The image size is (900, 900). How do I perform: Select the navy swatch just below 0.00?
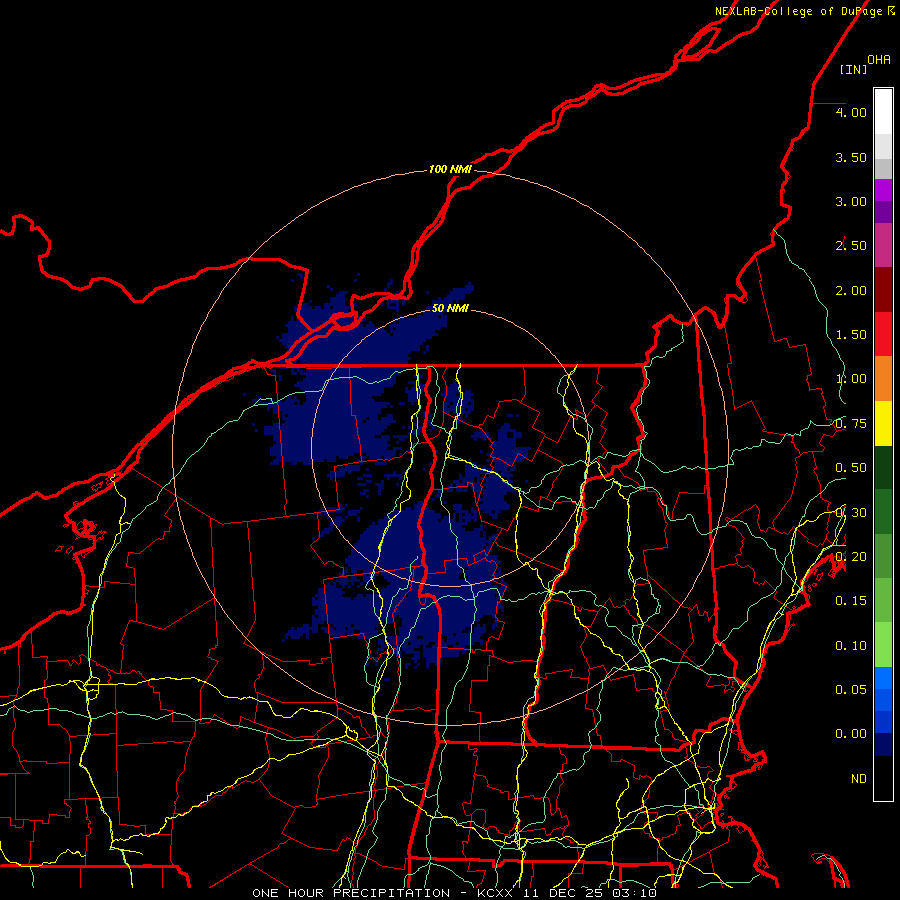coord(883,745)
